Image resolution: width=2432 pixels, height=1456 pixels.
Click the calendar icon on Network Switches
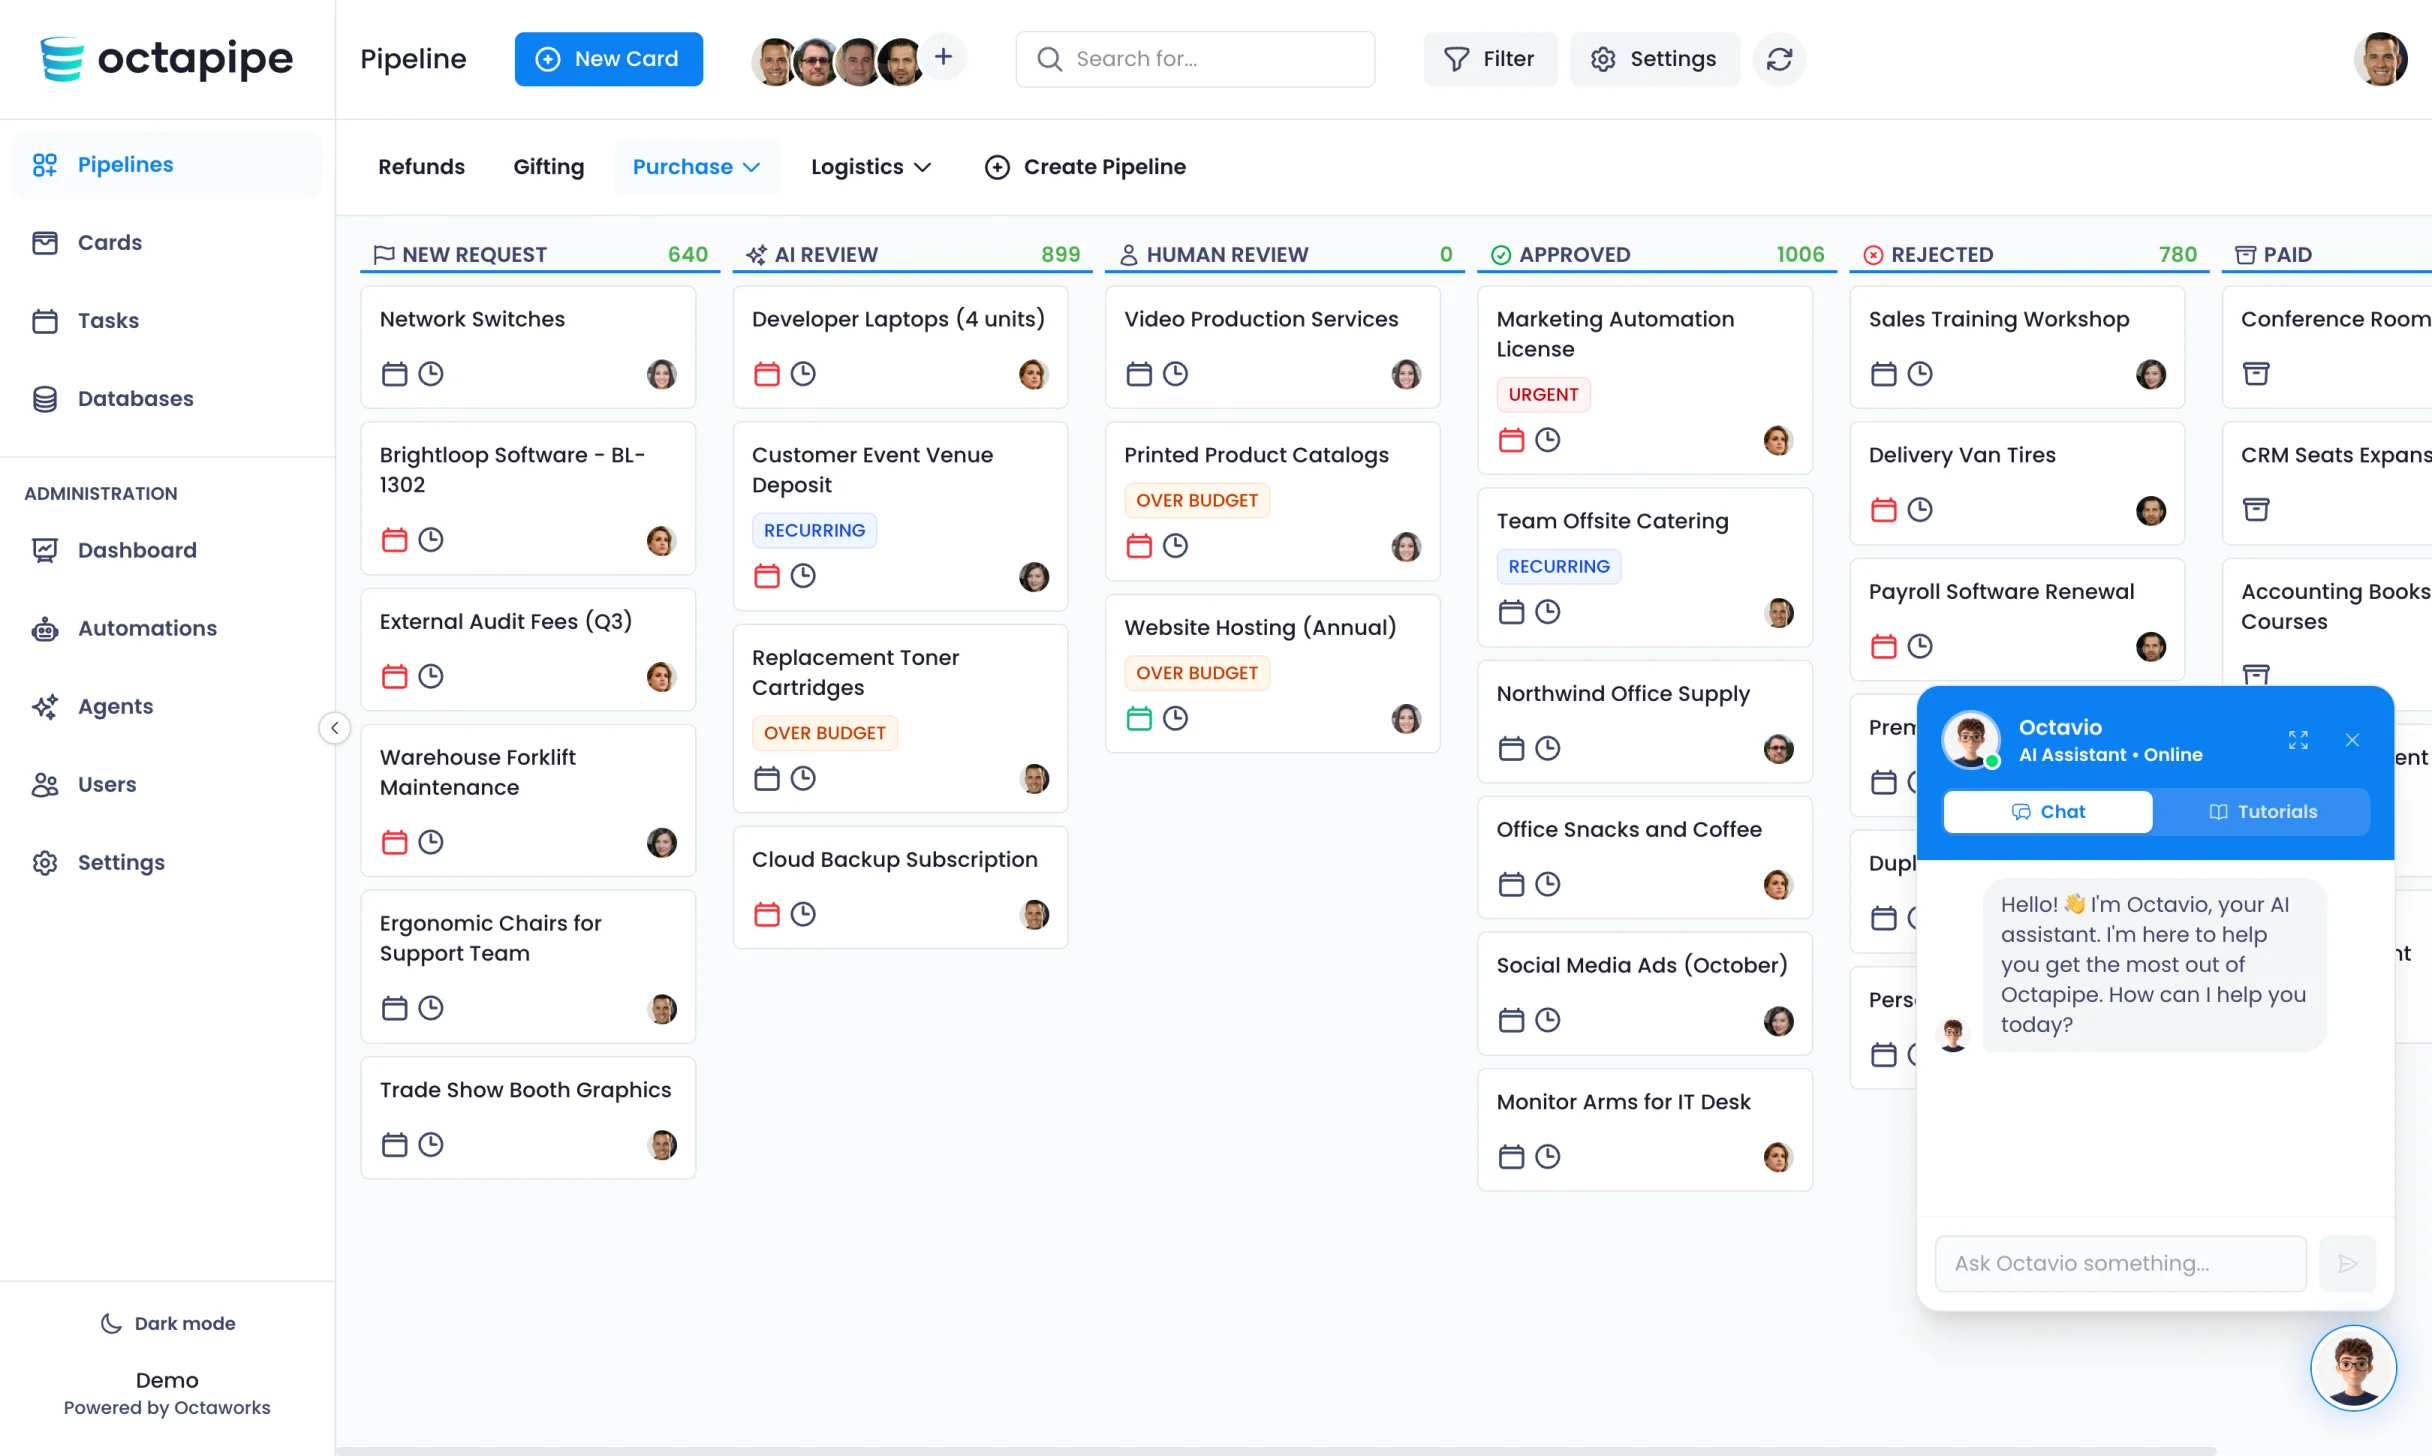(x=395, y=374)
